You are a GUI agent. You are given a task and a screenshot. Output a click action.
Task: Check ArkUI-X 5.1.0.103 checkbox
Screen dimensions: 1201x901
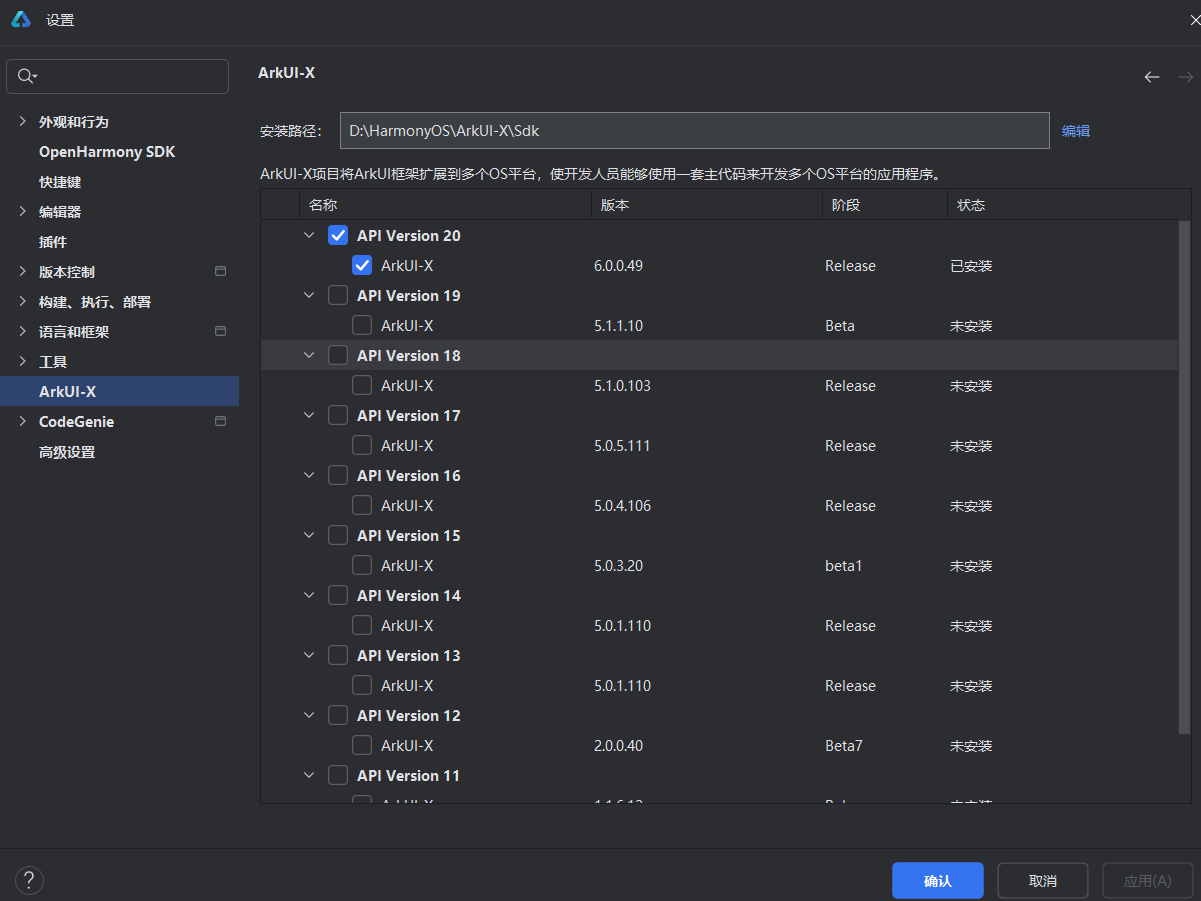point(362,386)
